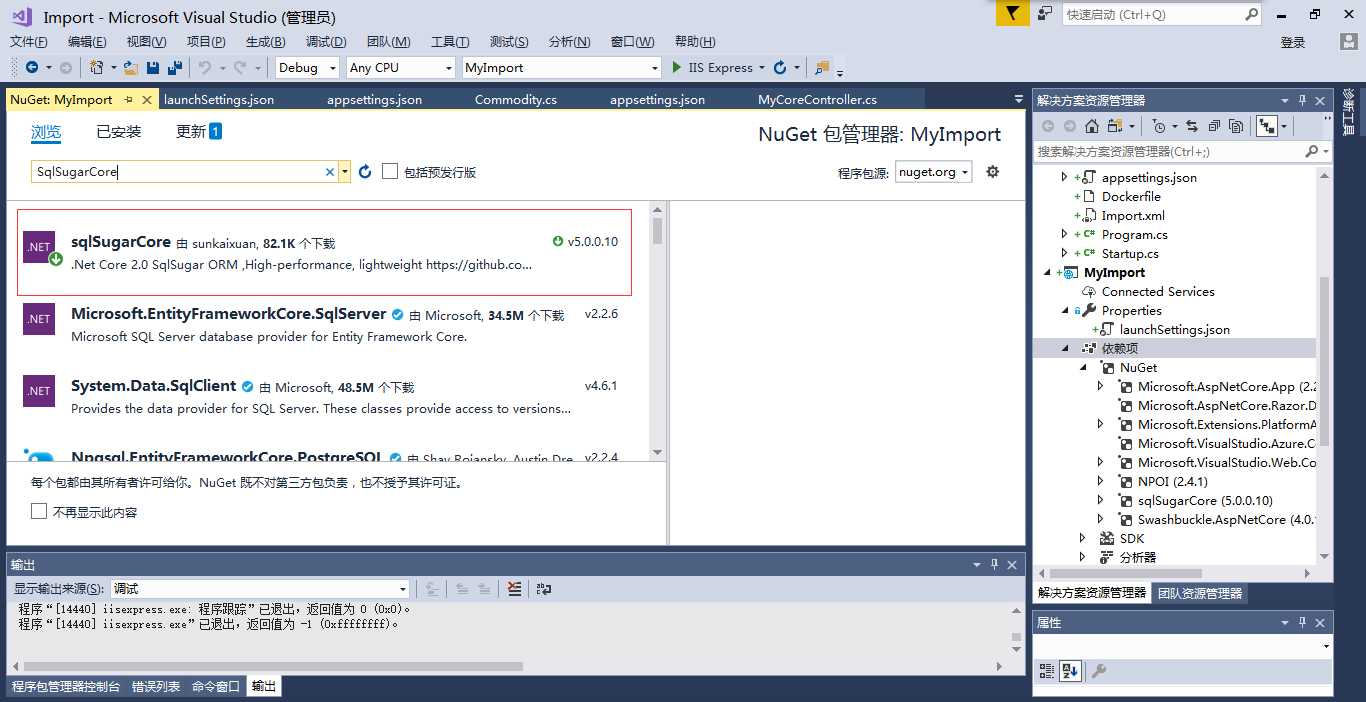The width and height of the screenshot is (1366, 702).
Task: Switch to the 更新 NuGet tab
Action: [x=199, y=132]
